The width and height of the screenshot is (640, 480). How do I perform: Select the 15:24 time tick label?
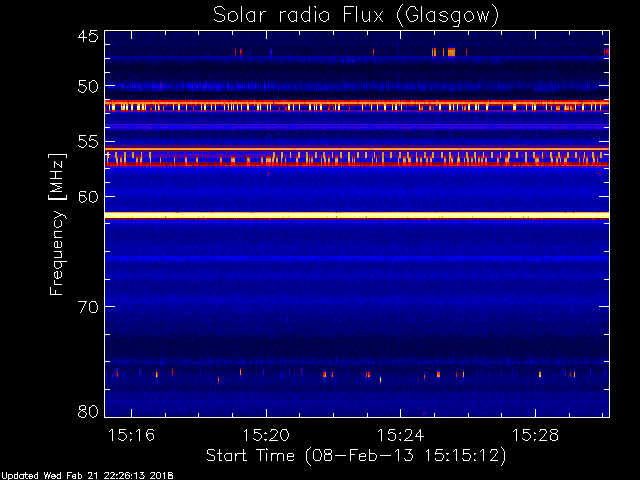400,435
